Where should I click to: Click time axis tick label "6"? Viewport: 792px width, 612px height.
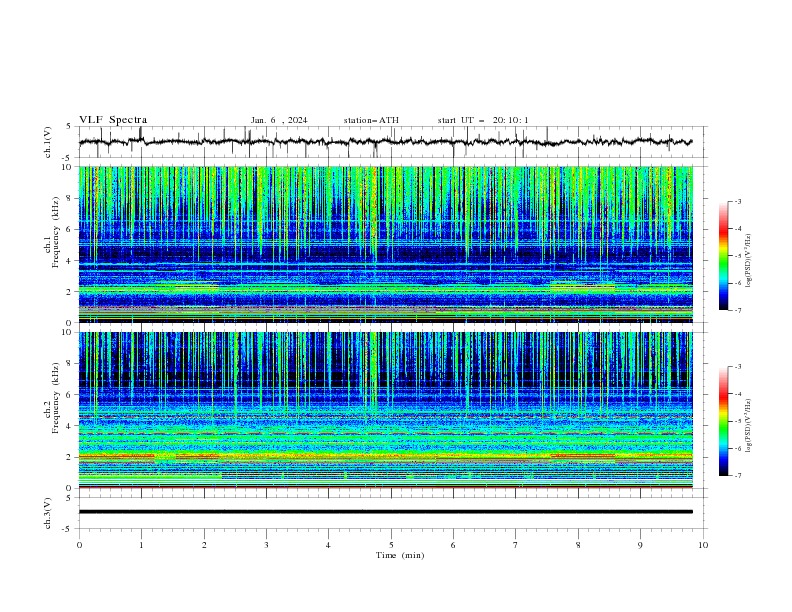(453, 545)
